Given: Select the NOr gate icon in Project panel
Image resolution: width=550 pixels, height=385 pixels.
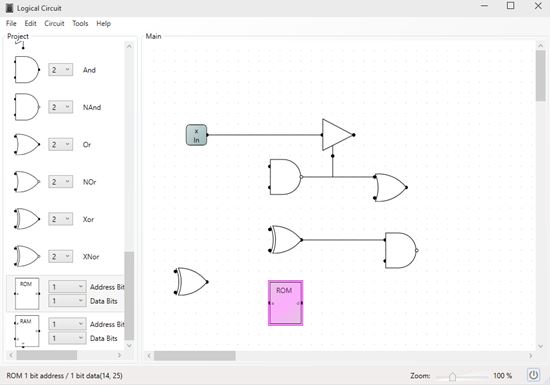Looking at the screenshot, I should click(27, 182).
